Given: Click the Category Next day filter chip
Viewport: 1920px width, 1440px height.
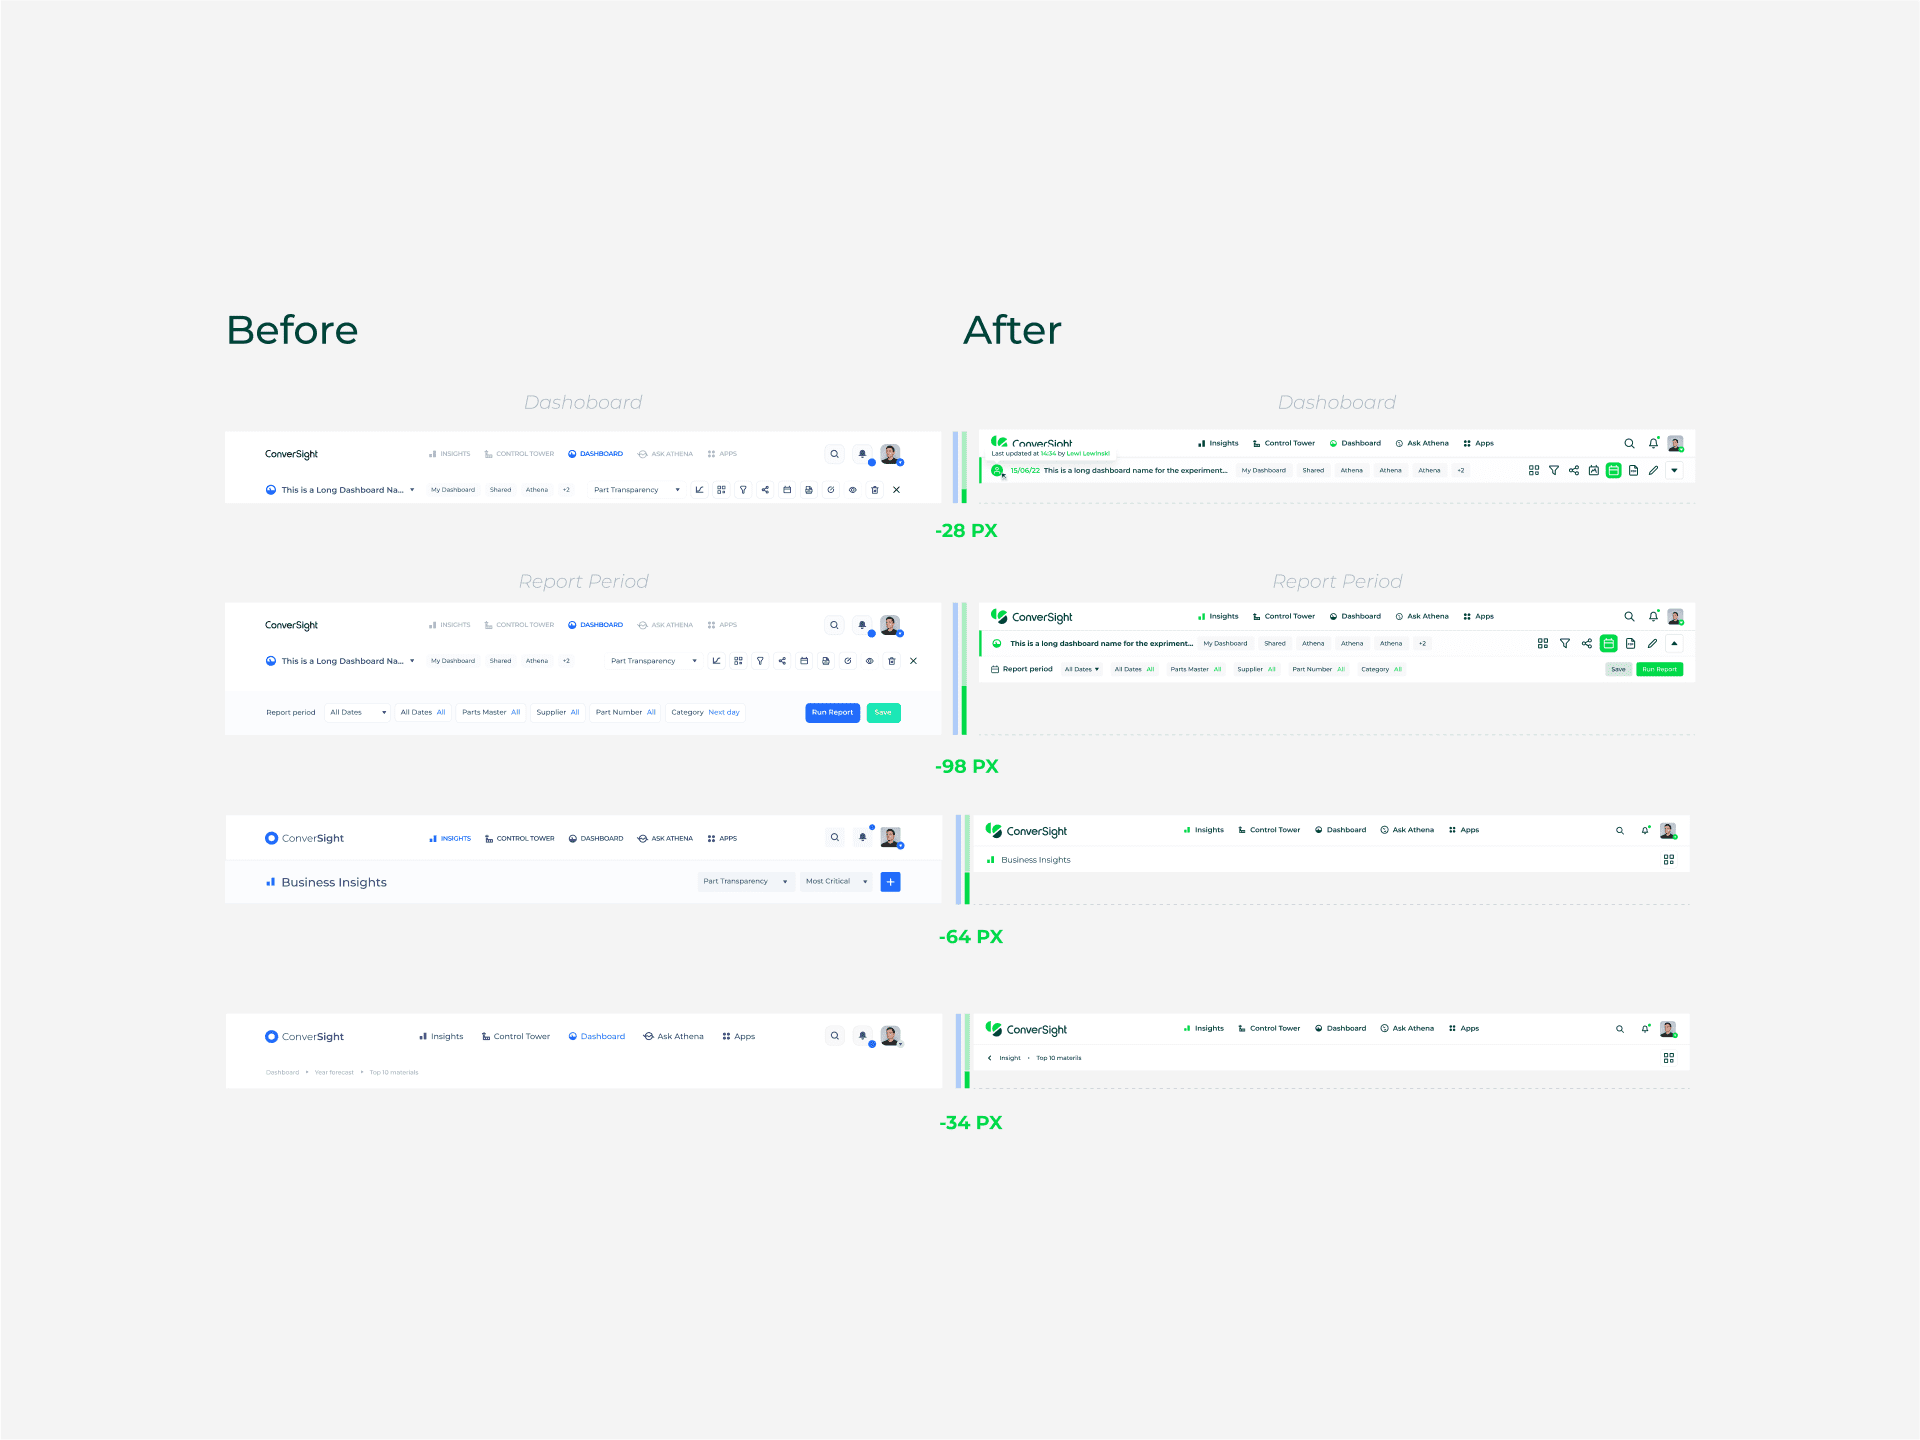Looking at the screenshot, I should 705,713.
